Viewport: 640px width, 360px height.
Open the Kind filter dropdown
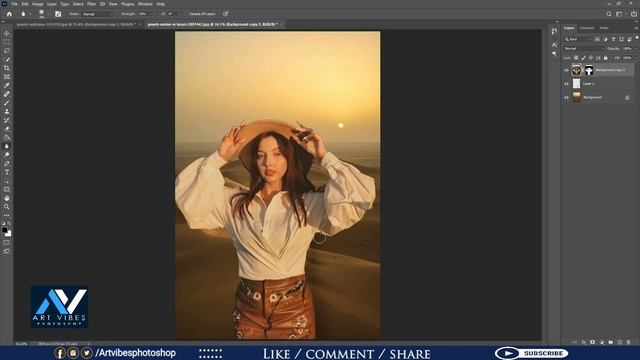tap(578, 39)
